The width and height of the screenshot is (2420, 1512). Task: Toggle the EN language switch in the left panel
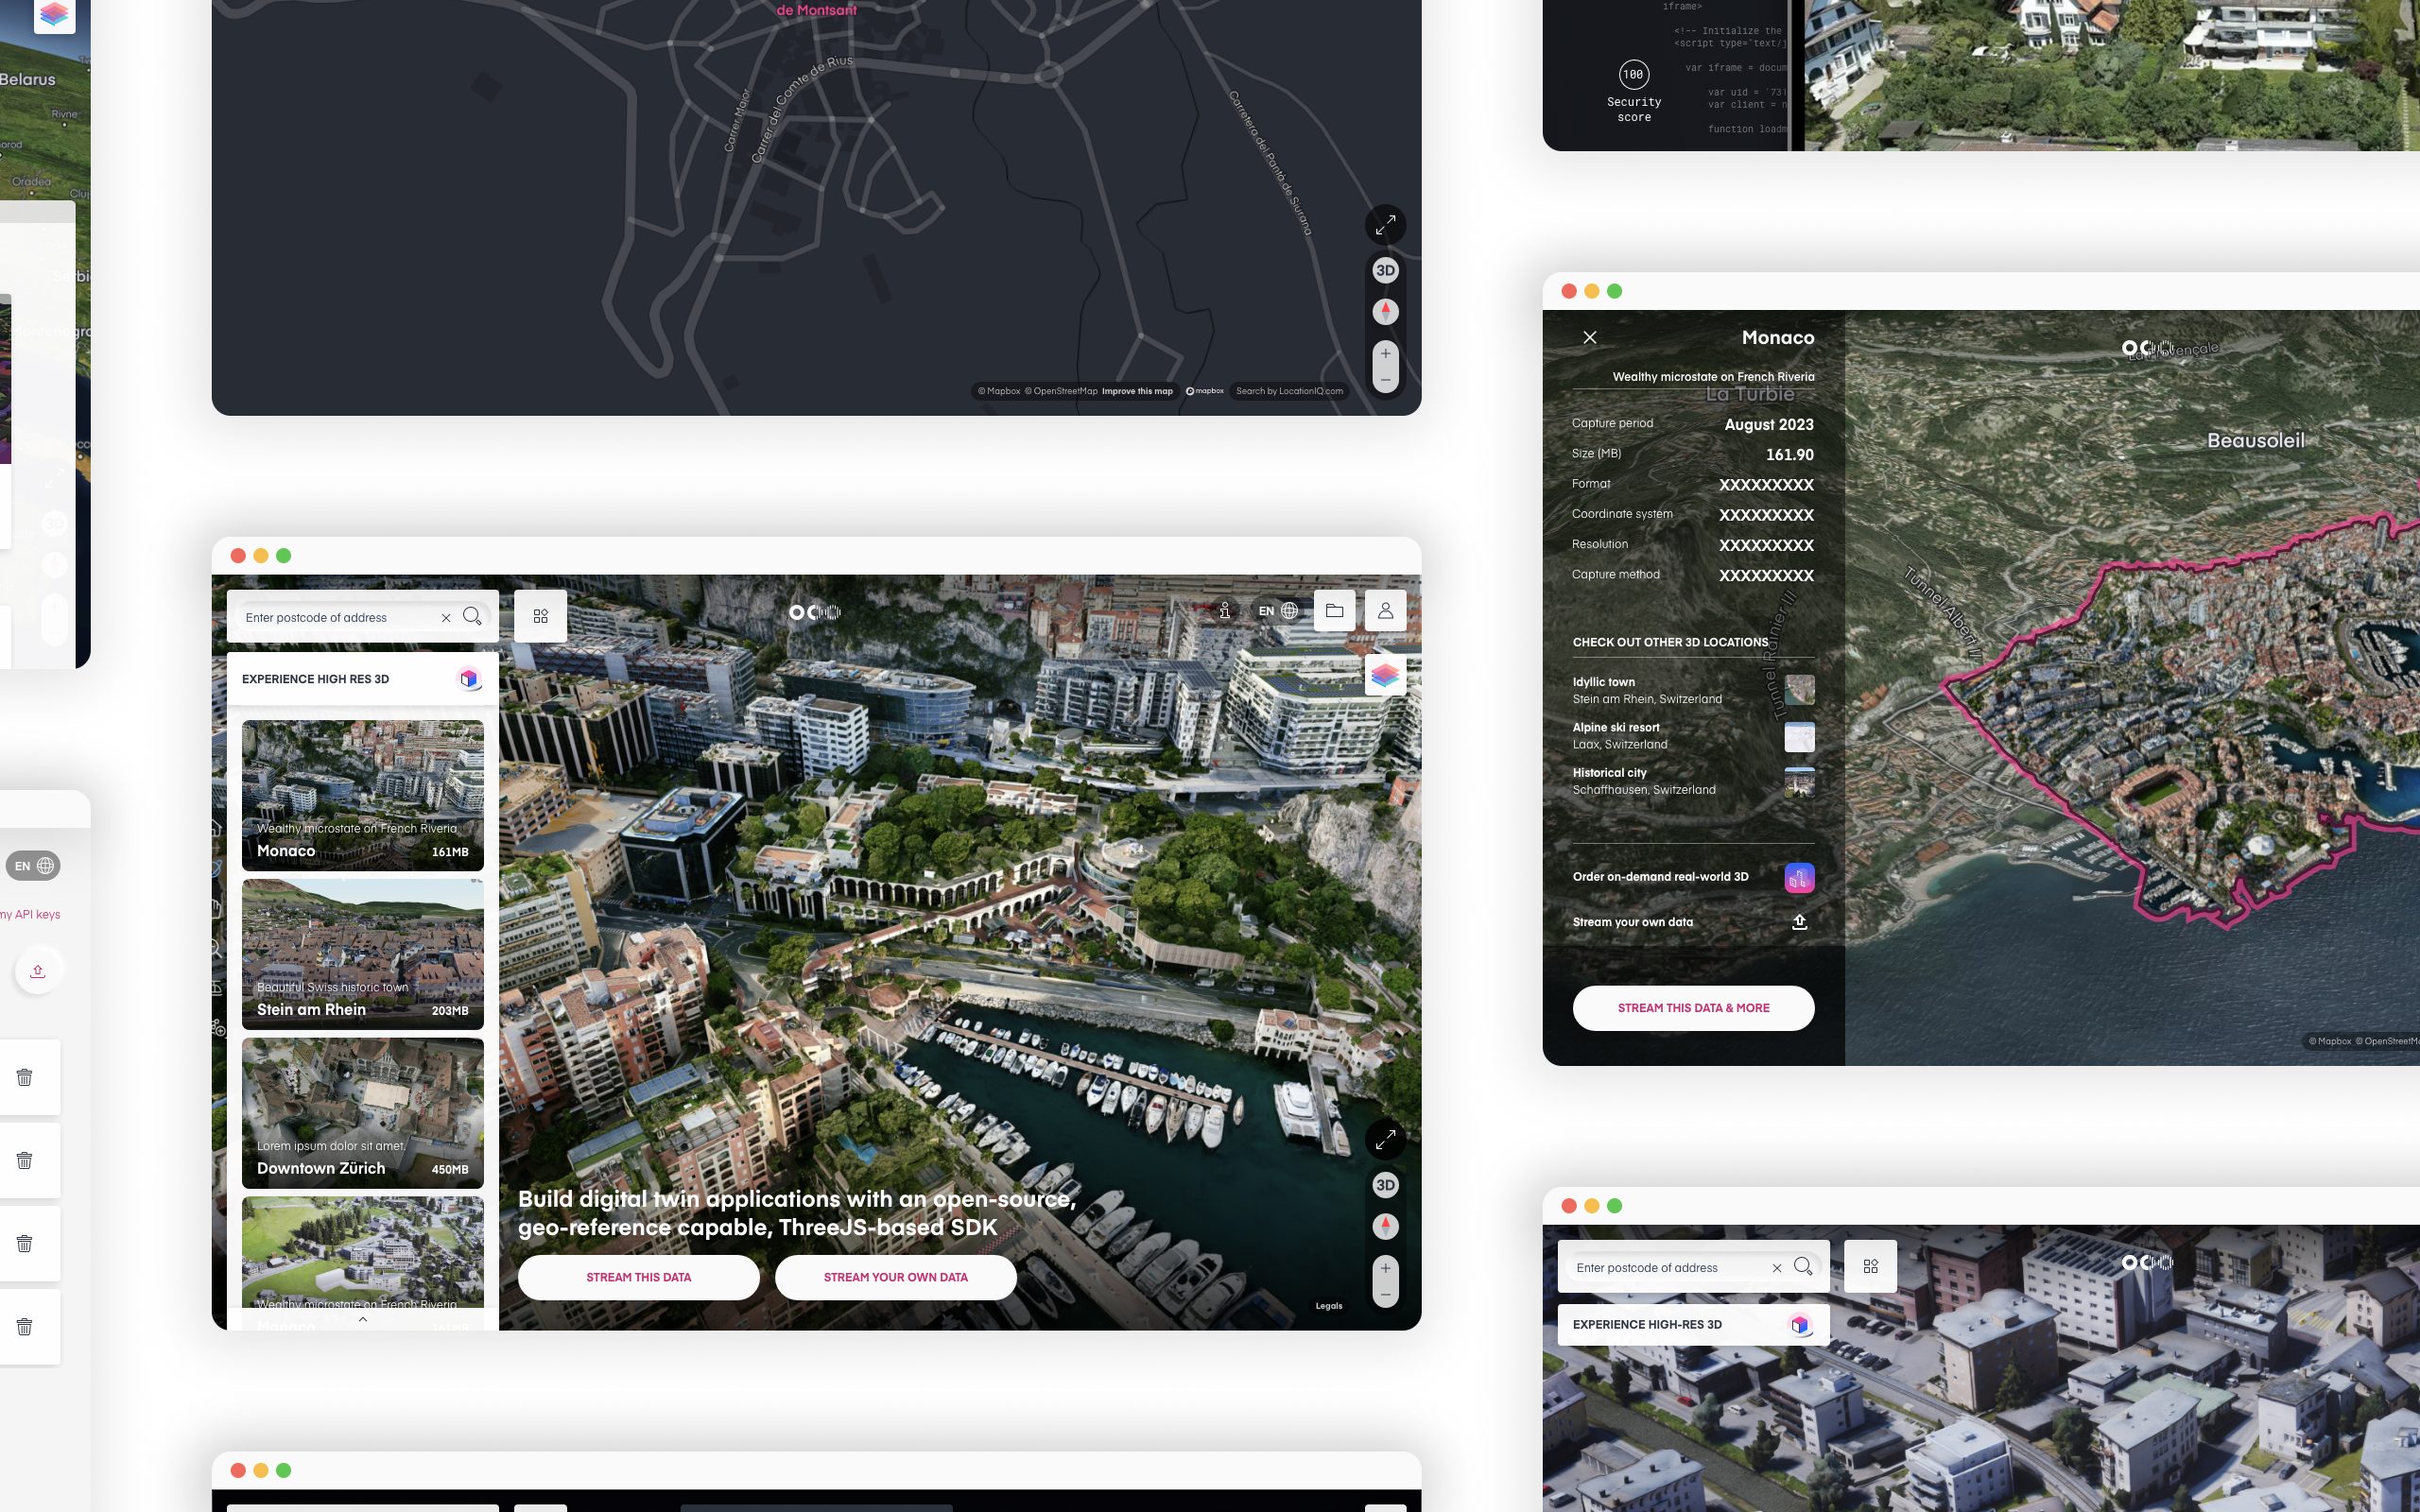coord(33,866)
